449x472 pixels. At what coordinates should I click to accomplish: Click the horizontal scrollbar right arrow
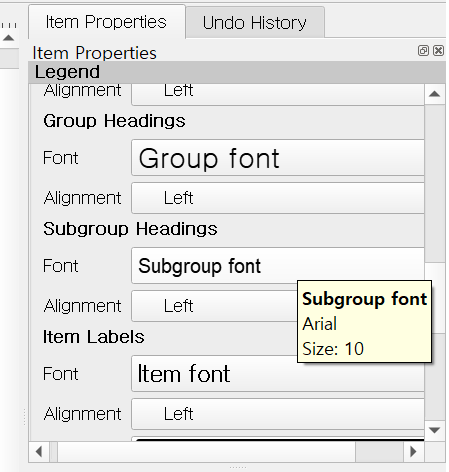[414, 452]
